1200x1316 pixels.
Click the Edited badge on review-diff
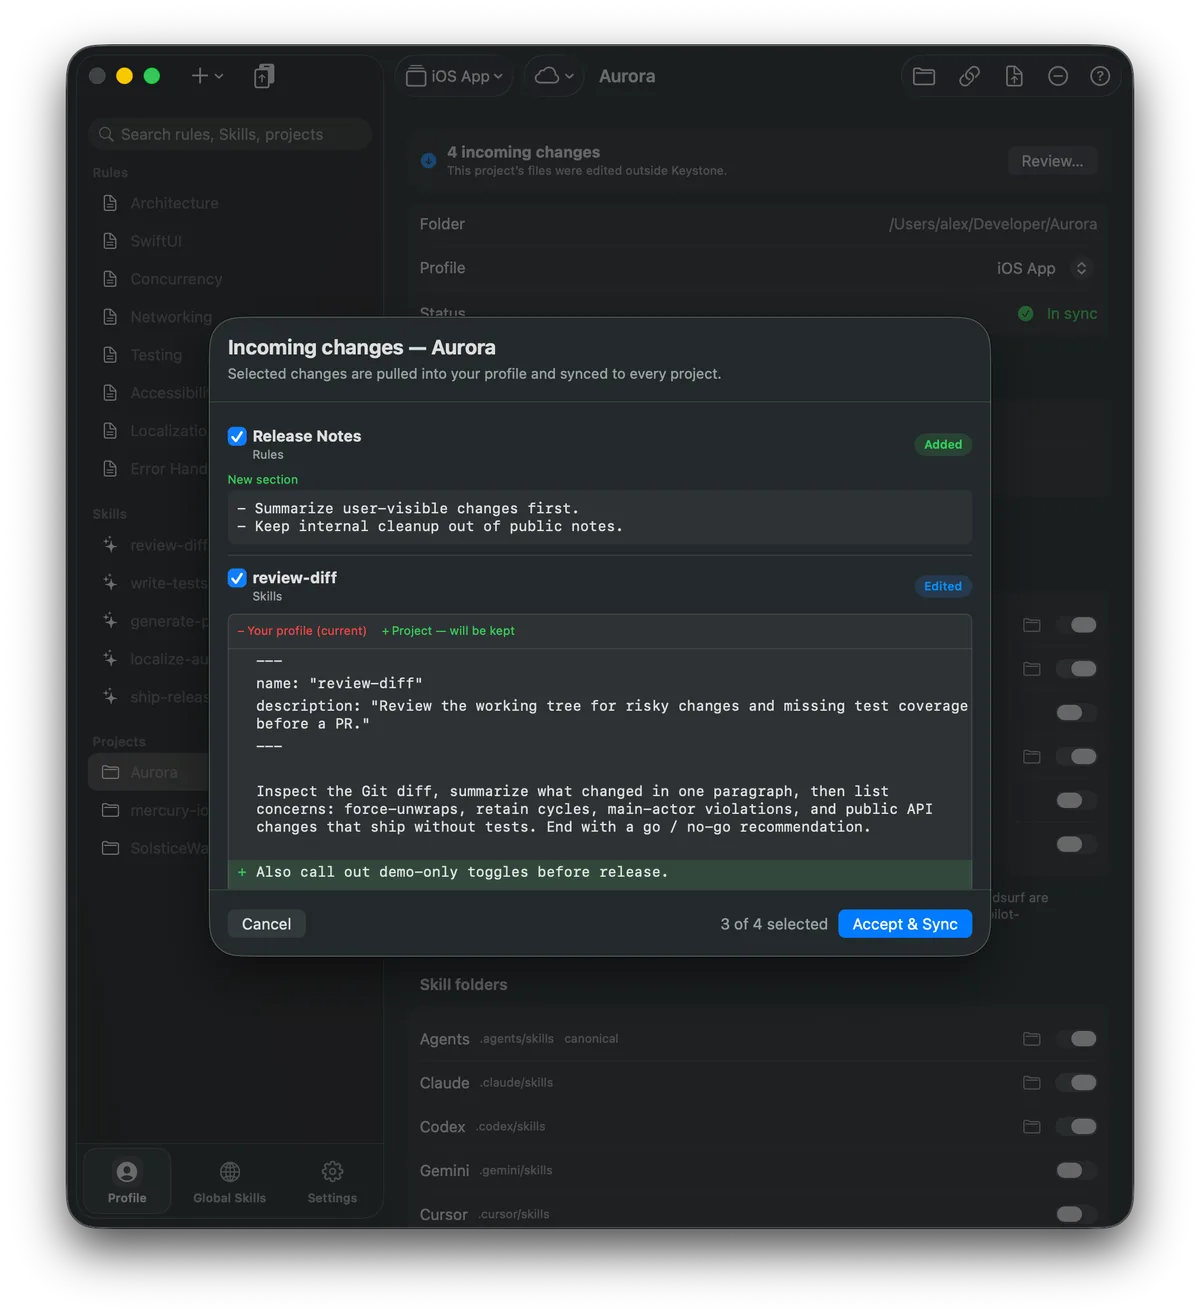(x=943, y=586)
